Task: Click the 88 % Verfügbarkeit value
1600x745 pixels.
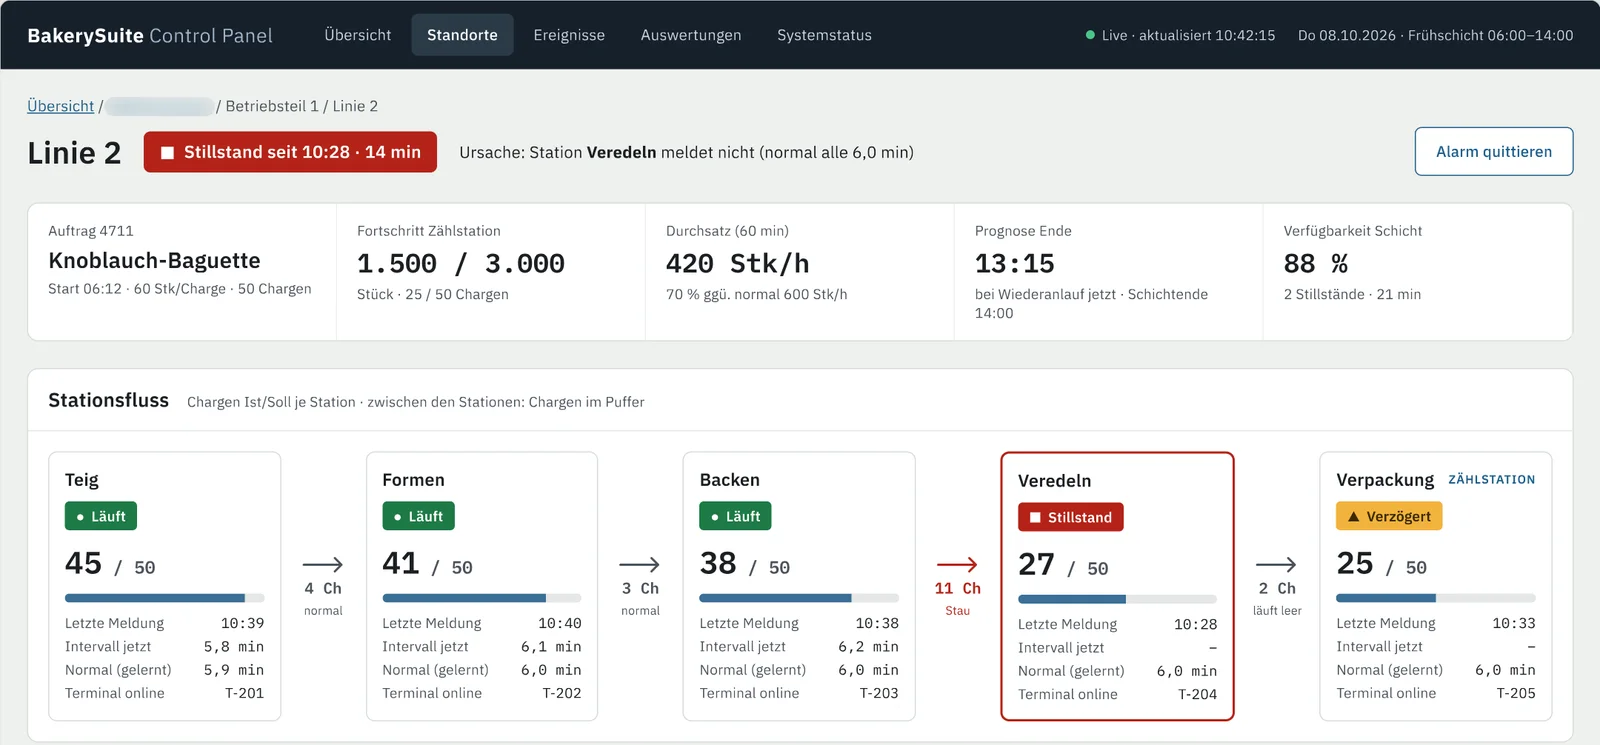Action: click(1316, 264)
